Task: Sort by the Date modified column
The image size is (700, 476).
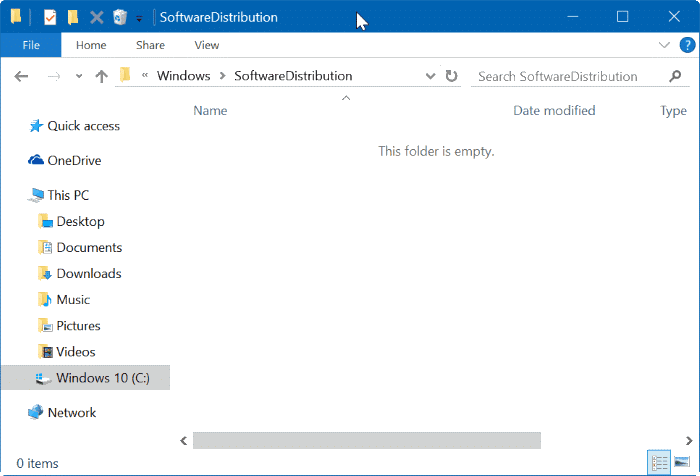Action: (554, 110)
